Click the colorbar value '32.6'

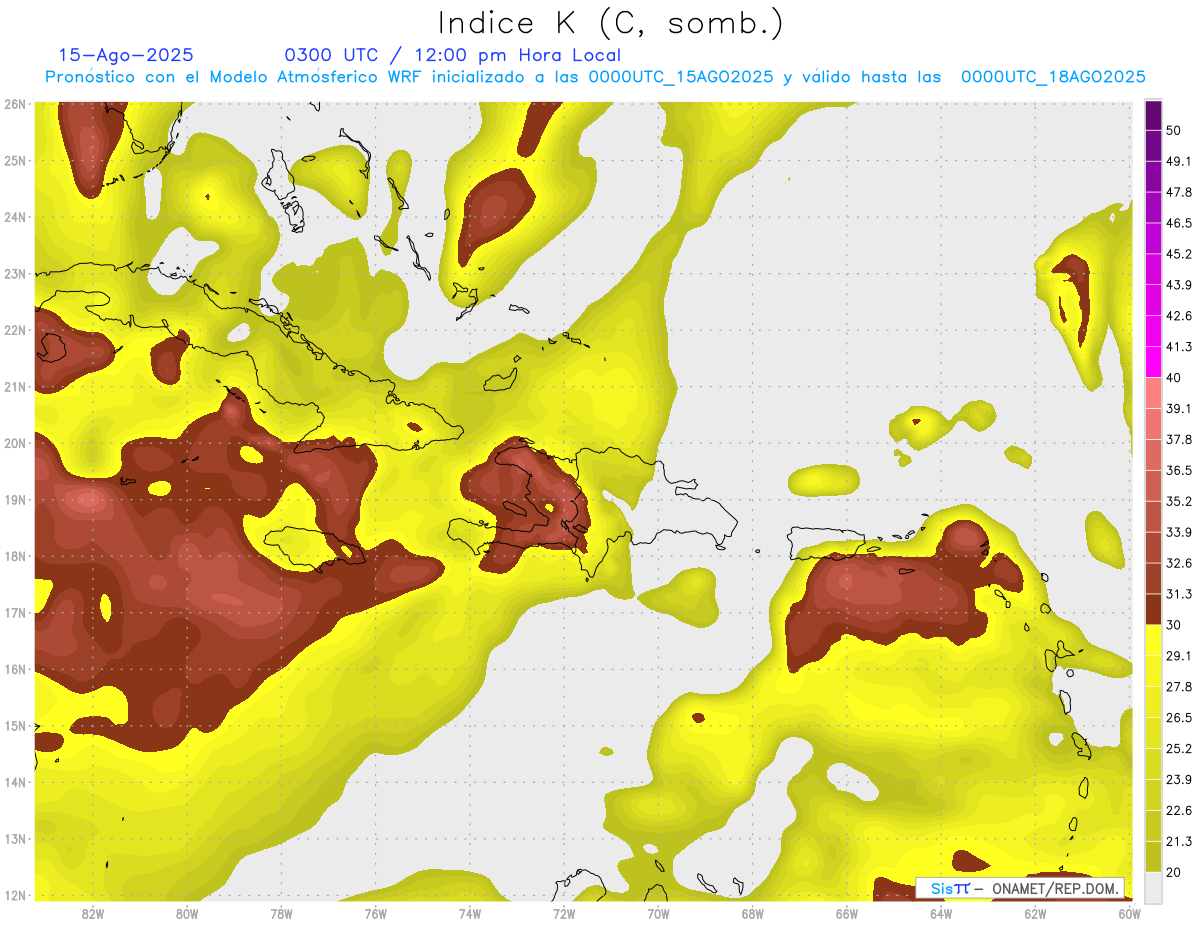tap(1179, 563)
